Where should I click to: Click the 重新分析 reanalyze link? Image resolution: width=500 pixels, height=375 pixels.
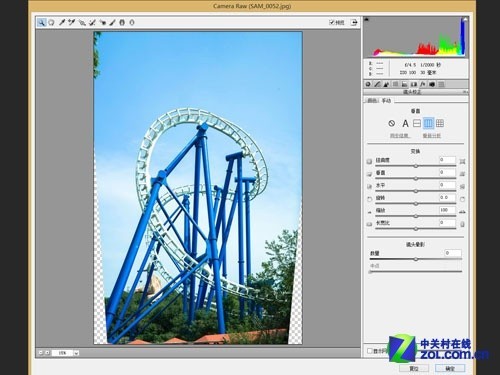[432, 136]
